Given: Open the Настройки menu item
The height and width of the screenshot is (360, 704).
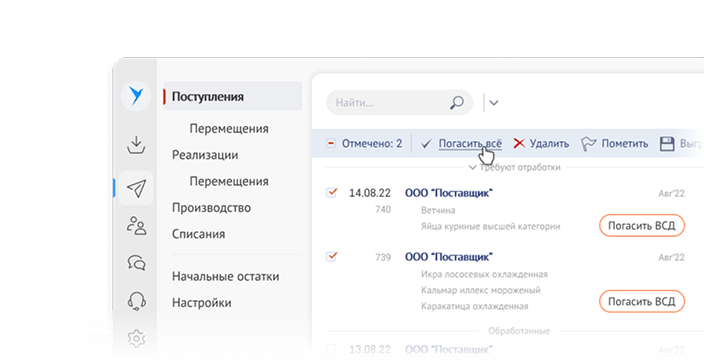Looking at the screenshot, I should point(202,303).
